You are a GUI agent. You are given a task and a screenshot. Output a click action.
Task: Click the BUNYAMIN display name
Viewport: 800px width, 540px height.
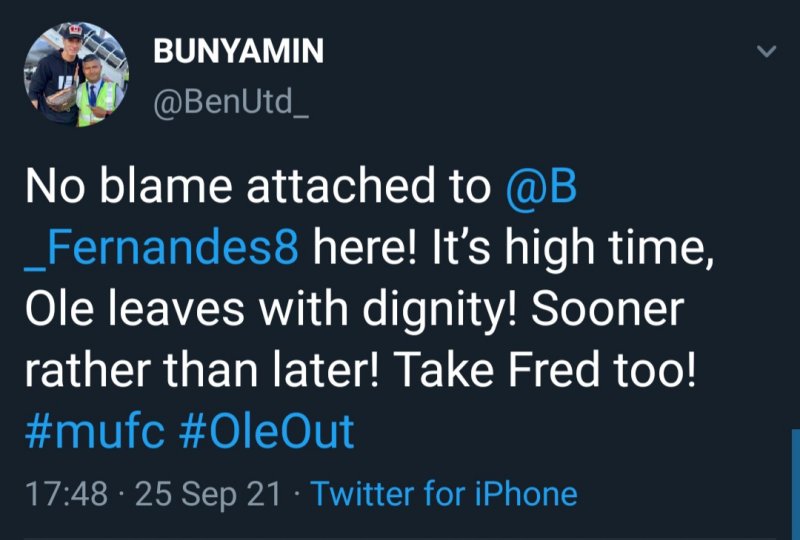point(238,53)
